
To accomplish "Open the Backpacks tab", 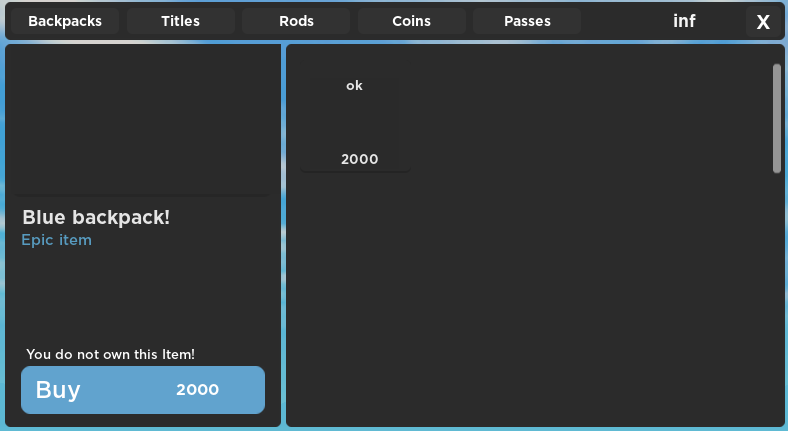I will point(65,21).
